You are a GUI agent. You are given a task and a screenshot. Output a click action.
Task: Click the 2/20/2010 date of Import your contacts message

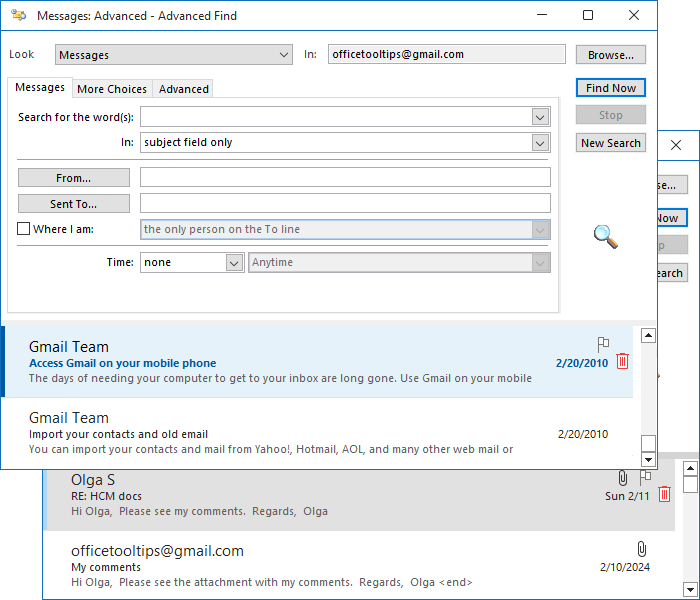point(583,434)
